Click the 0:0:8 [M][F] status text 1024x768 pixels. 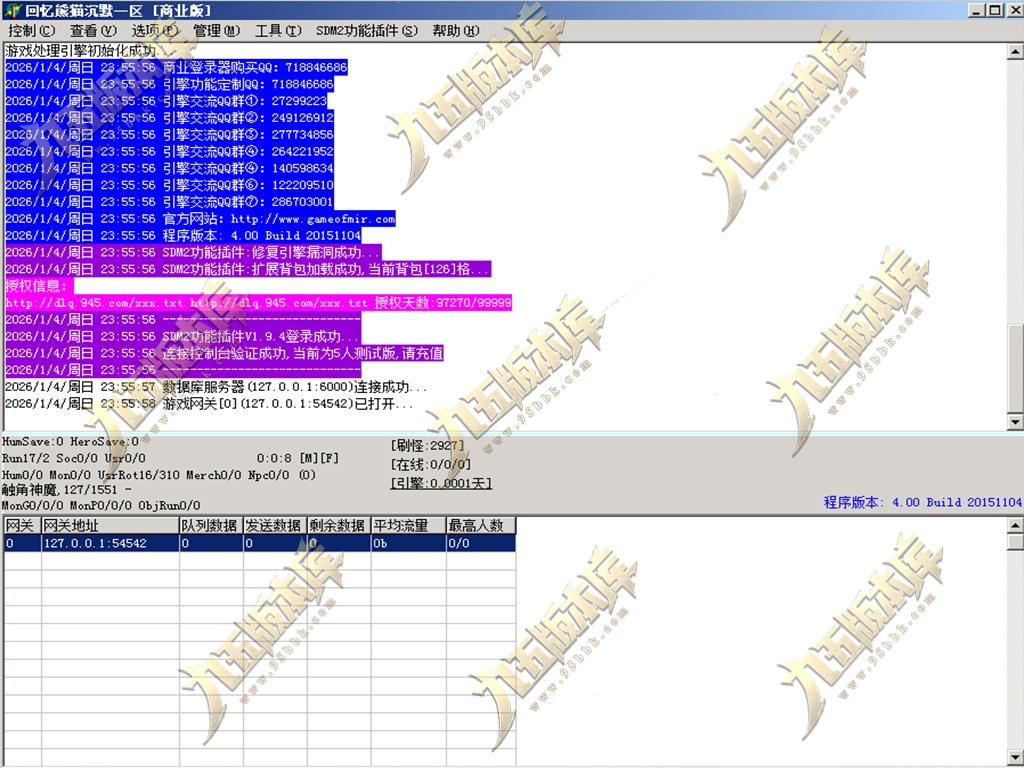[x=298, y=458]
